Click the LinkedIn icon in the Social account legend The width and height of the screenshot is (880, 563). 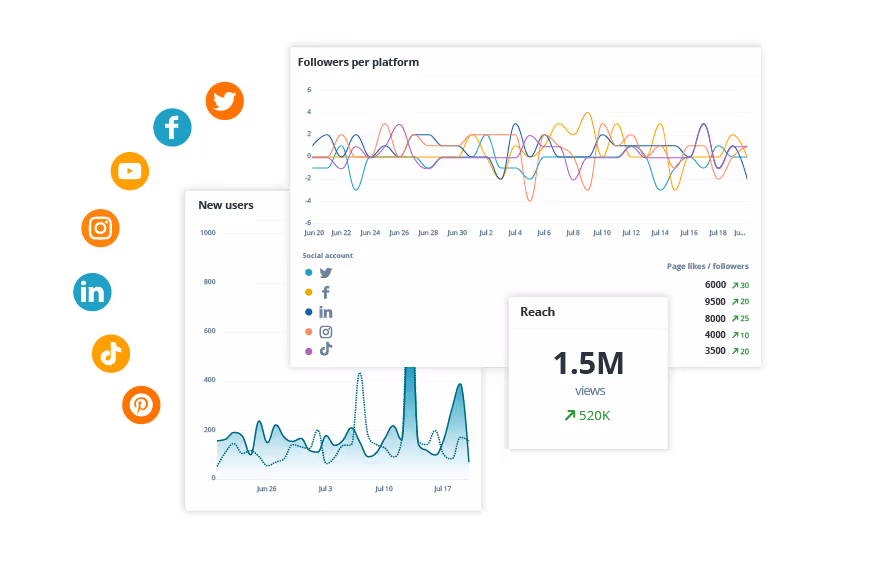pyautogui.click(x=326, y=312)
